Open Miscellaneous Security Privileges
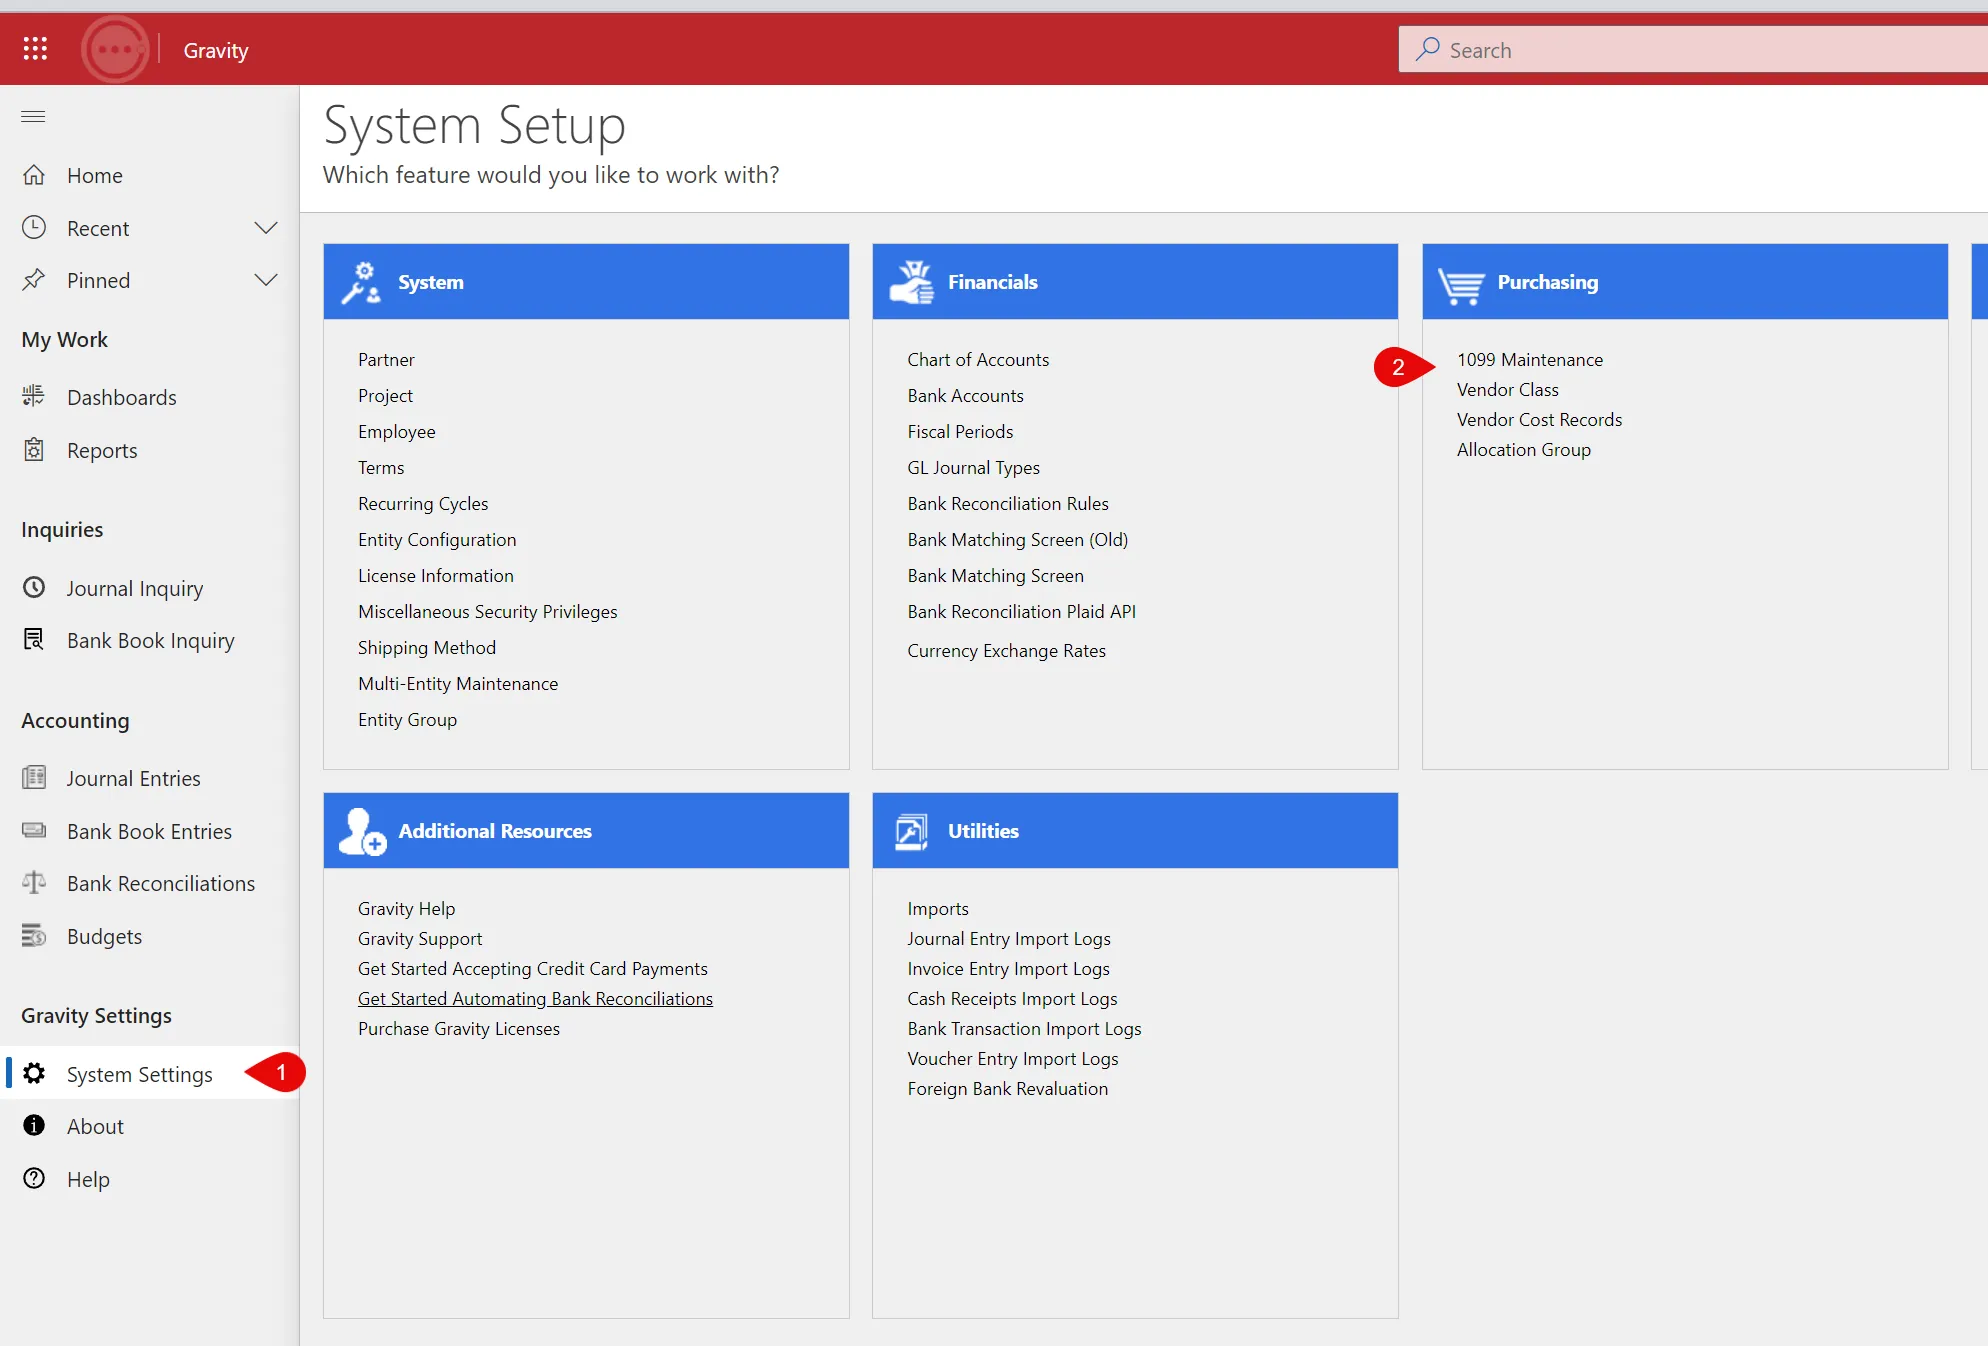Screen dimensions: 1988x1346 pyautogui.click(x=487, y=611)
